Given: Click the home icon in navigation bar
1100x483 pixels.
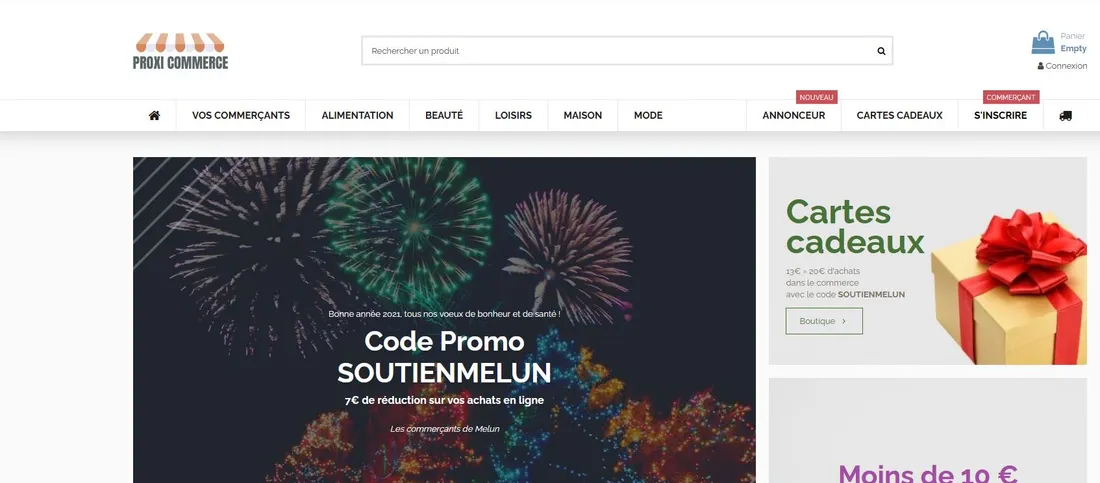Looking at the screenshot, I should [x=154, y=116].
